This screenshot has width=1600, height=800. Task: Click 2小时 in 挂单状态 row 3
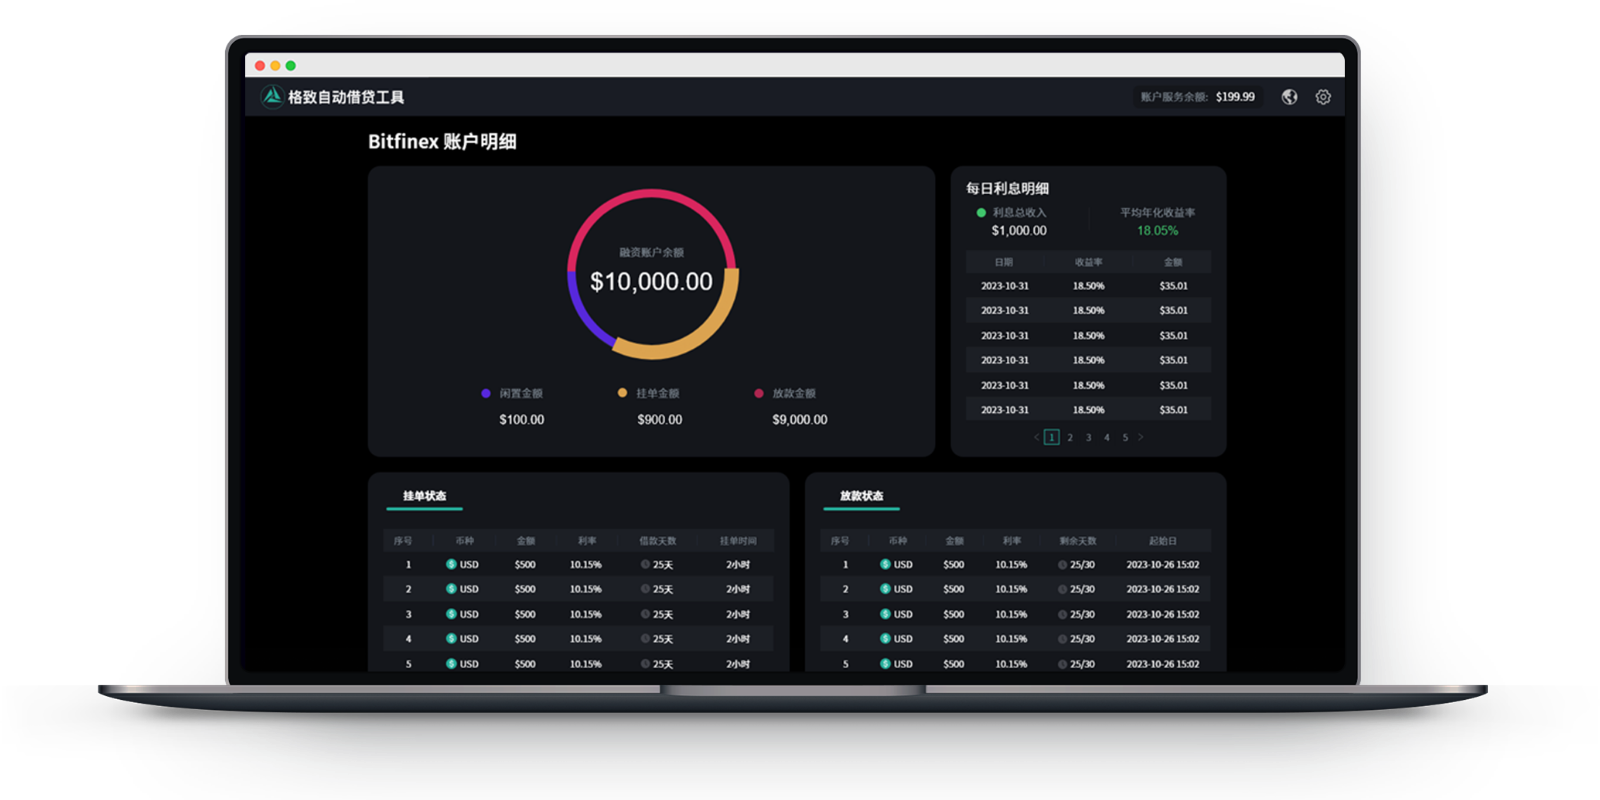click(x=738, y=614)
